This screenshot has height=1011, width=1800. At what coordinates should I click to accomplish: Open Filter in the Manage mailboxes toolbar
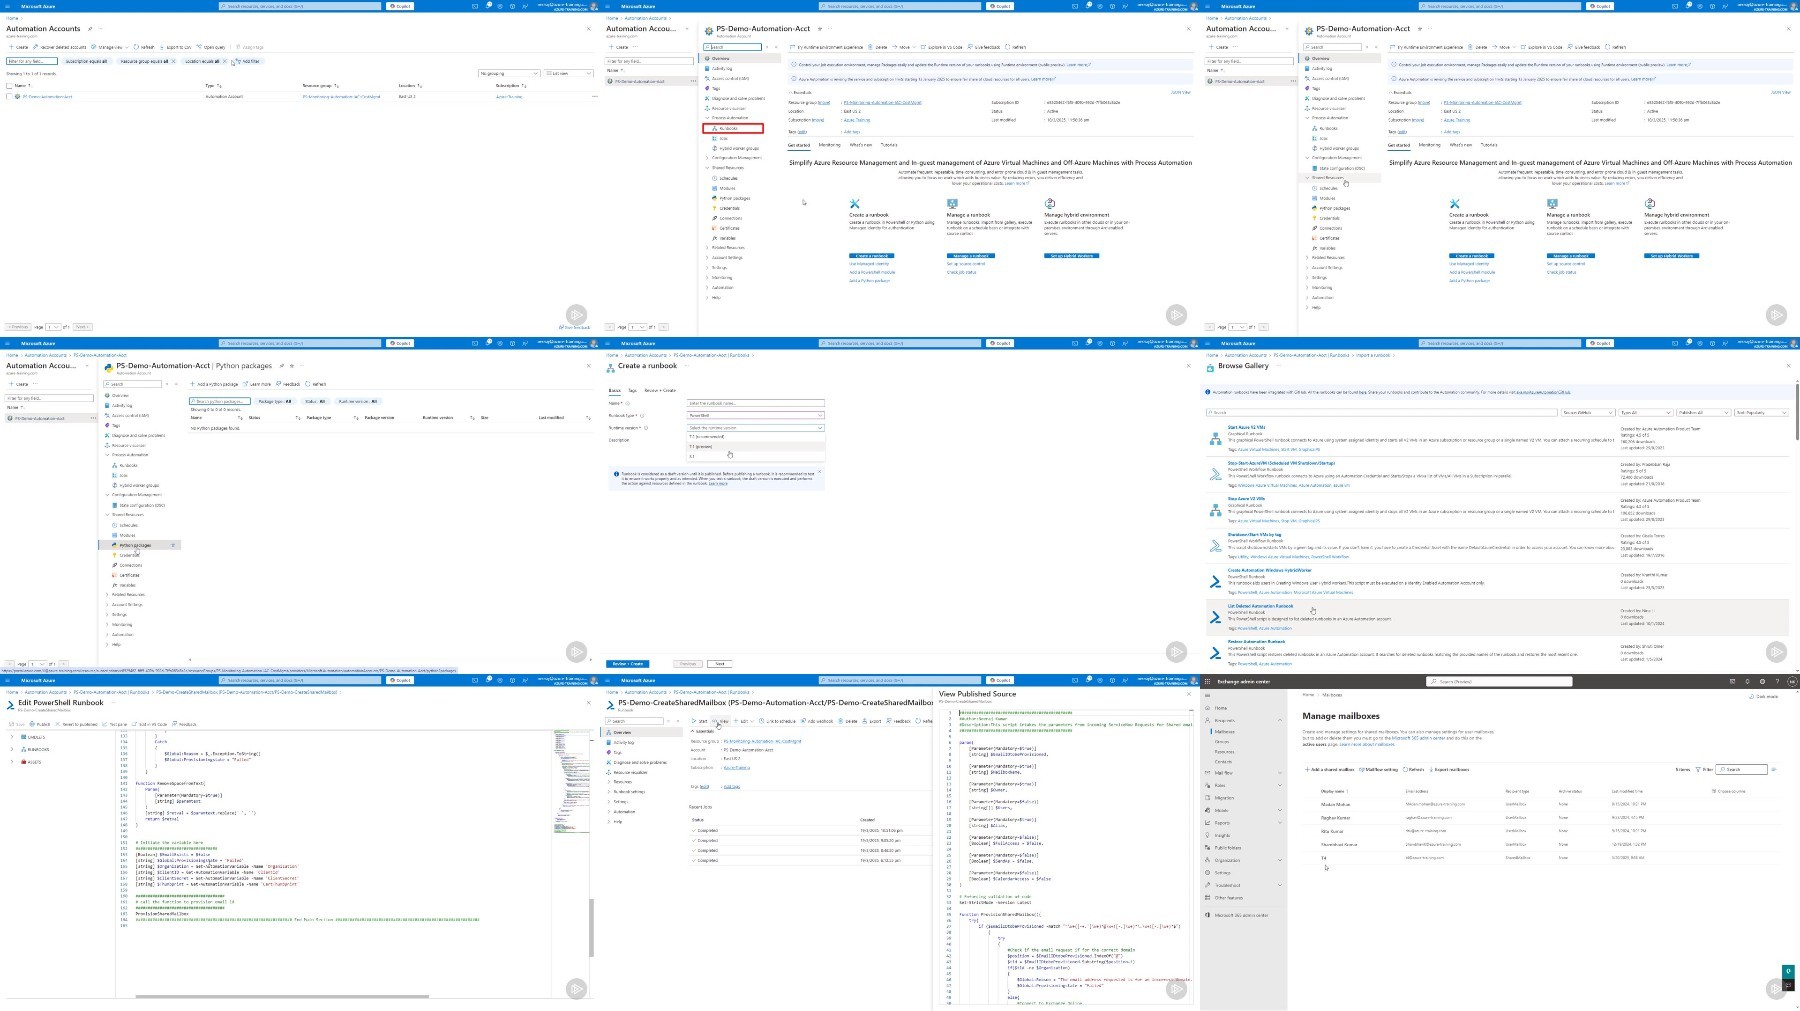[x=1705, y=770]
